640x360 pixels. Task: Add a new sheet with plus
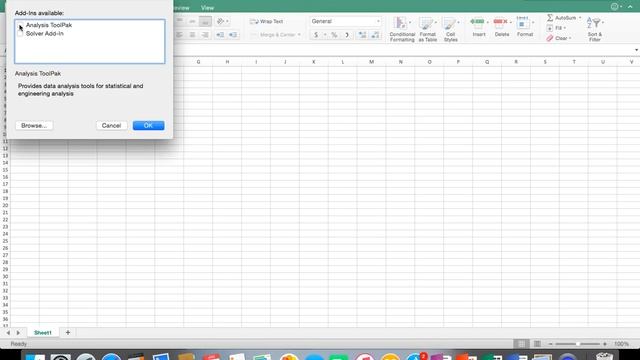coord(68,333)
